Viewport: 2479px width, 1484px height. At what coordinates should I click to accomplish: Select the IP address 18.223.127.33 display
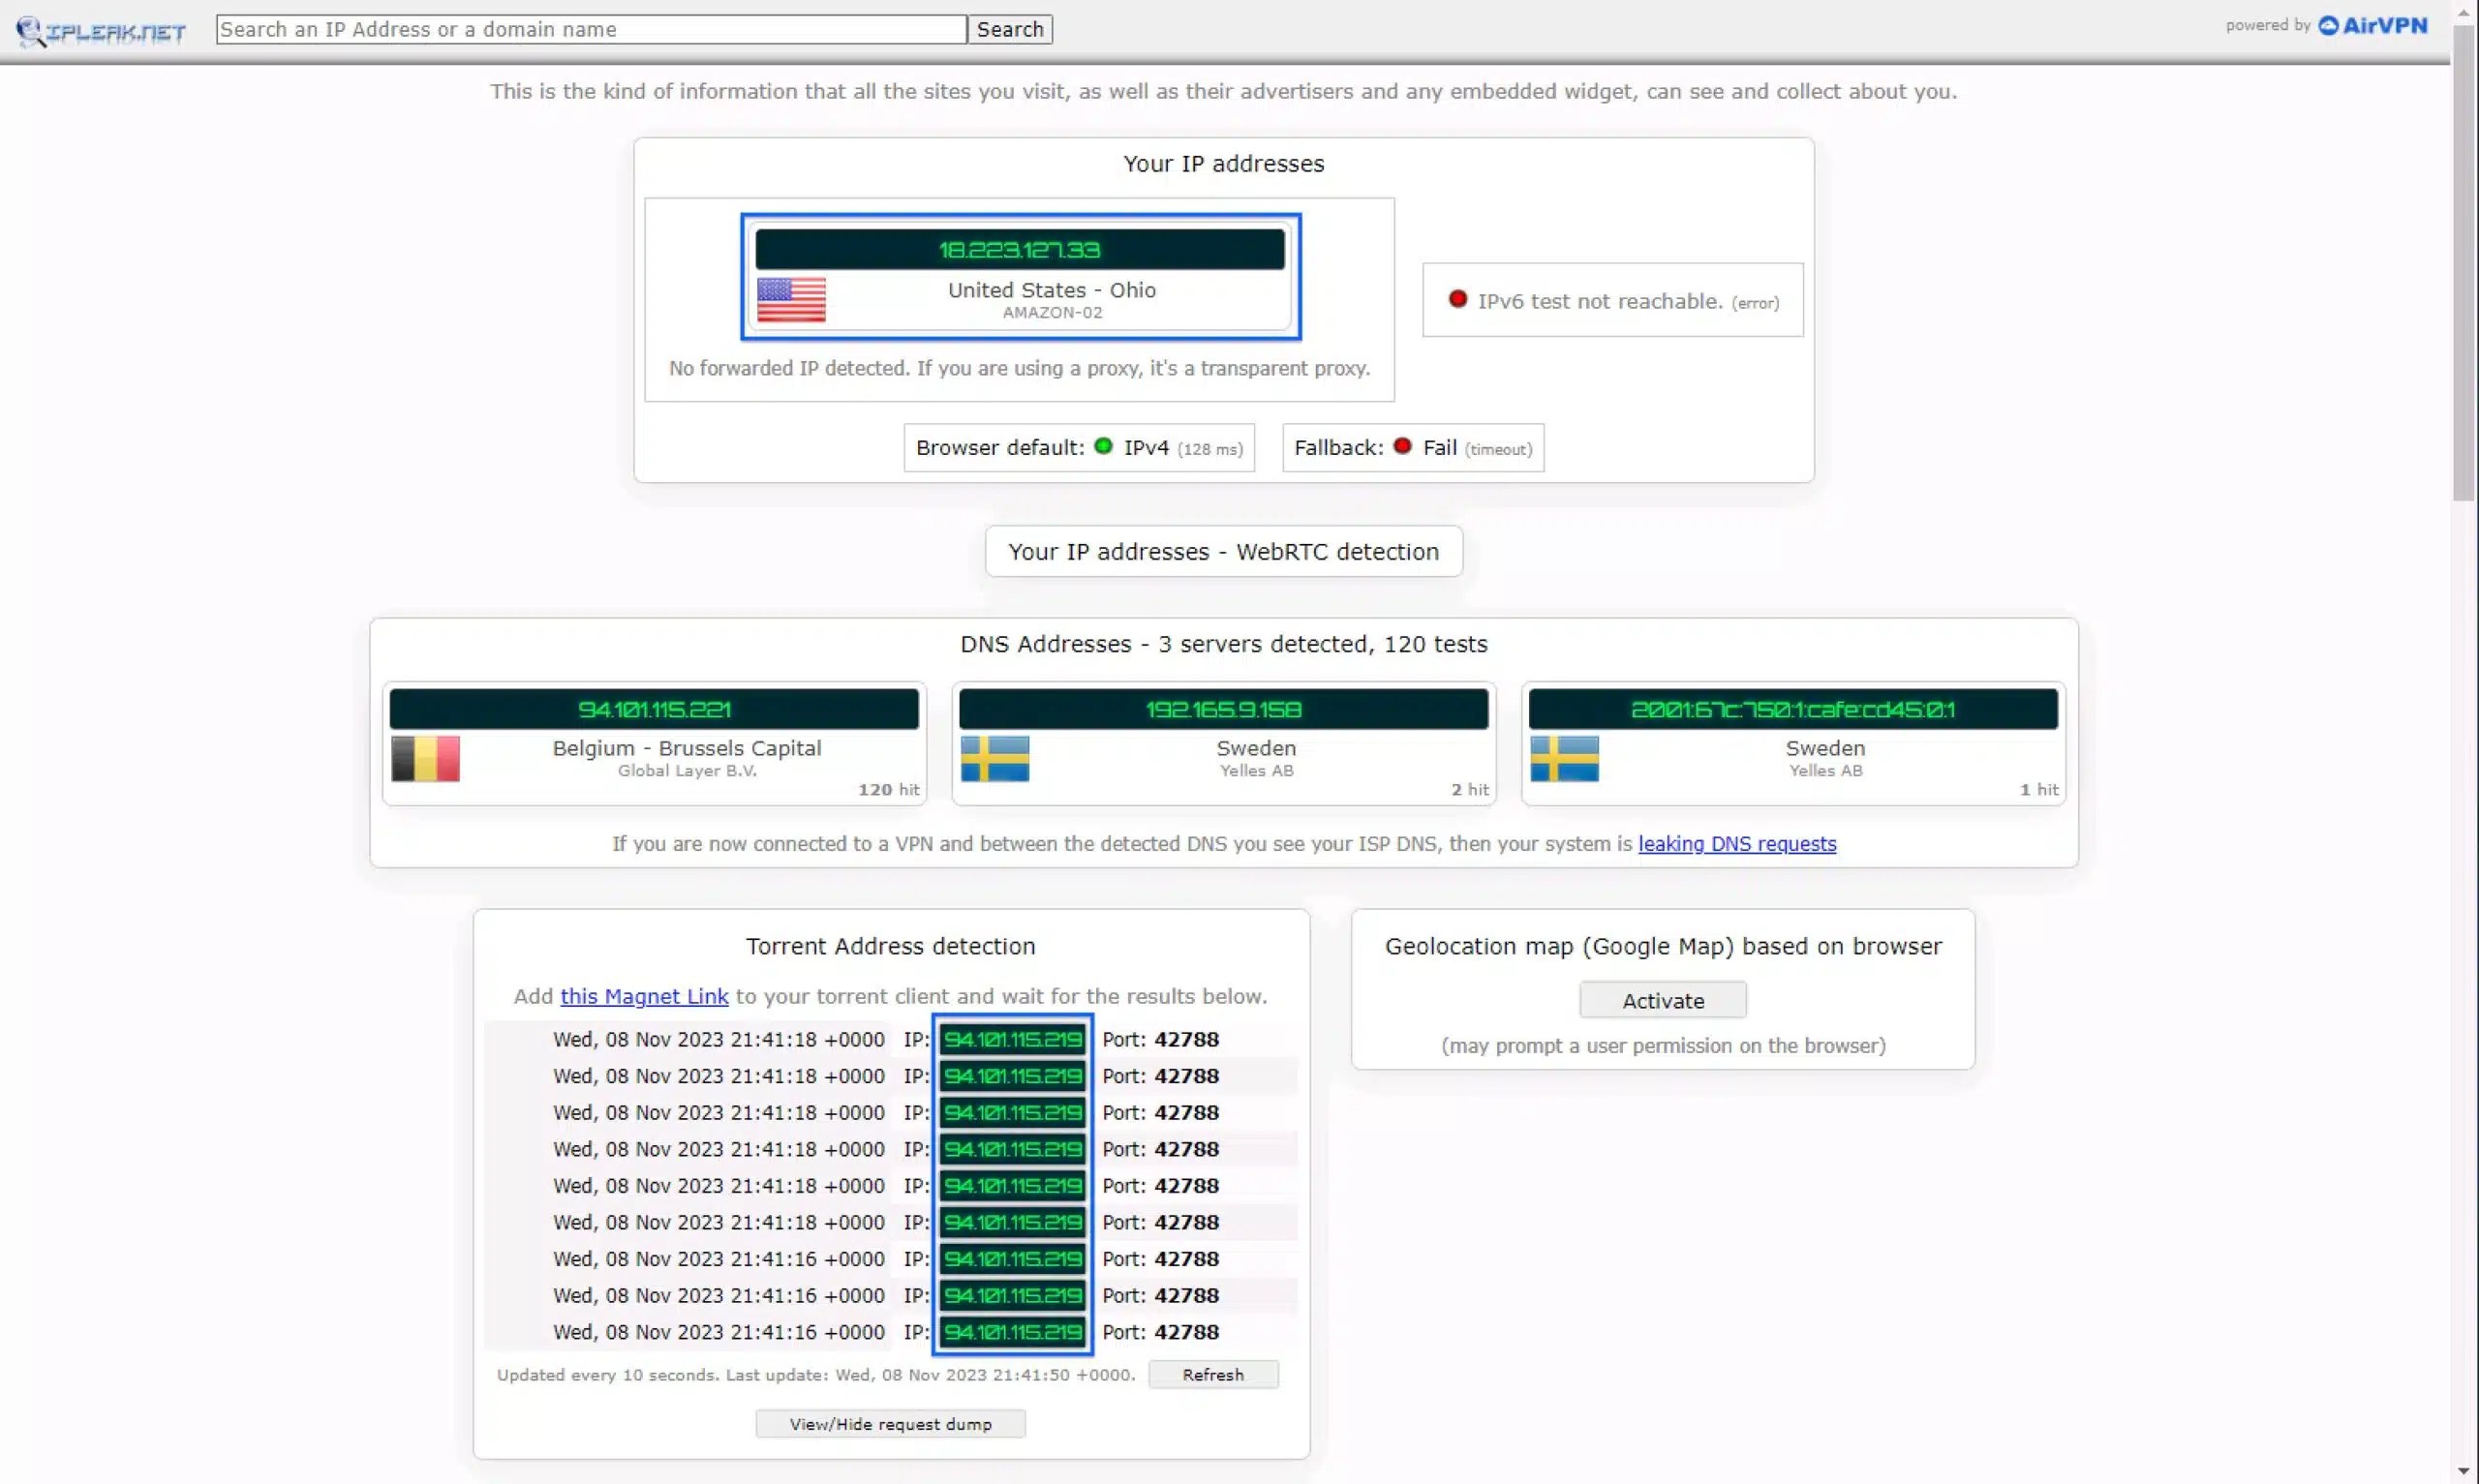coord(1019,249)
